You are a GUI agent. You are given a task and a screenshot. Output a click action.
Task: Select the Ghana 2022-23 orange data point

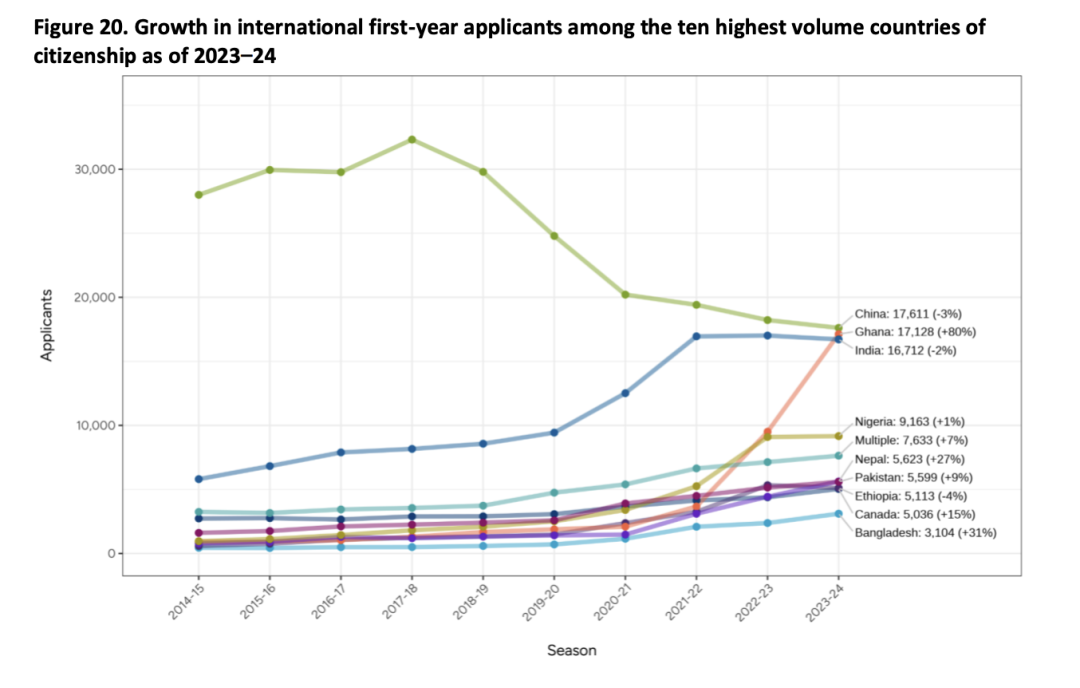click(767, 432)
